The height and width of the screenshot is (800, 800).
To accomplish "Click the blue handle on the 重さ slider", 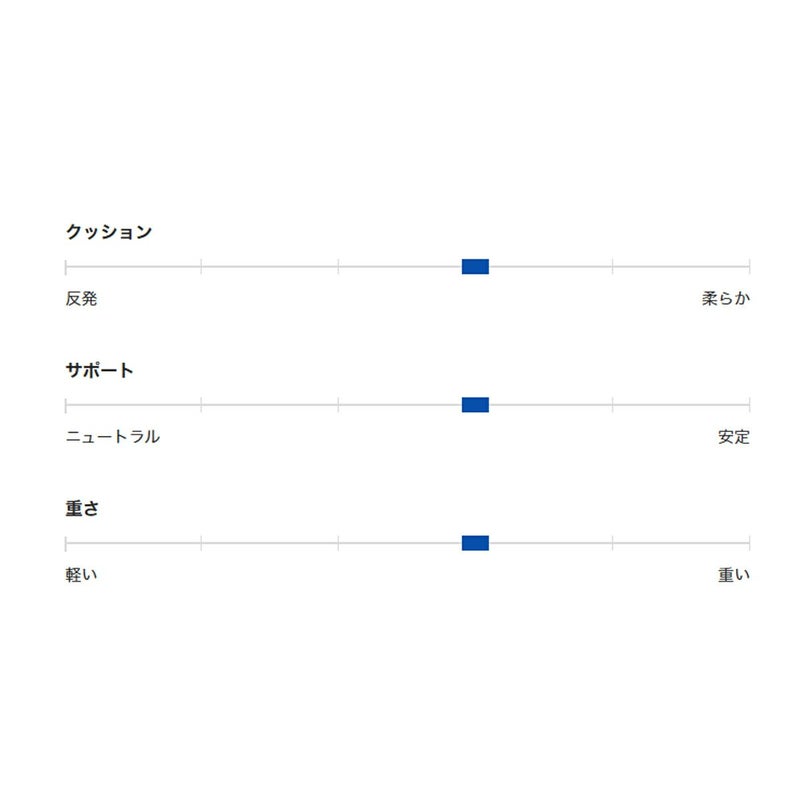I will coord(475,543).
